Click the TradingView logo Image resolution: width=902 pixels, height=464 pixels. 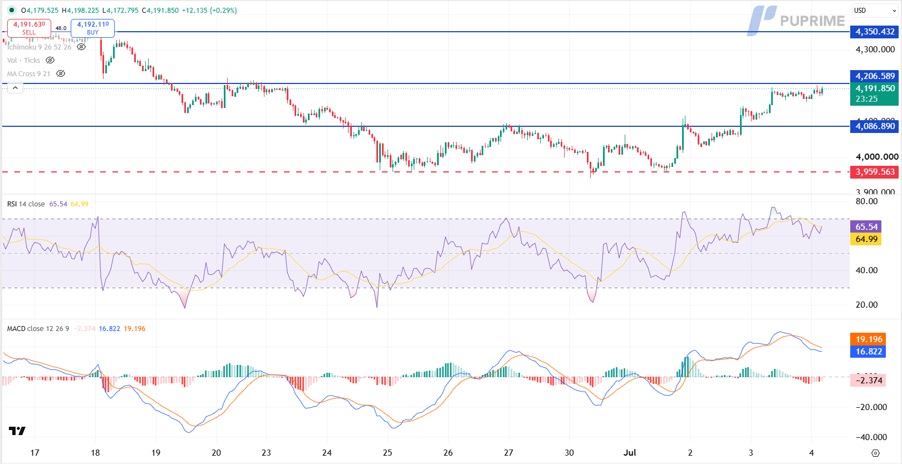pos(17,431)
